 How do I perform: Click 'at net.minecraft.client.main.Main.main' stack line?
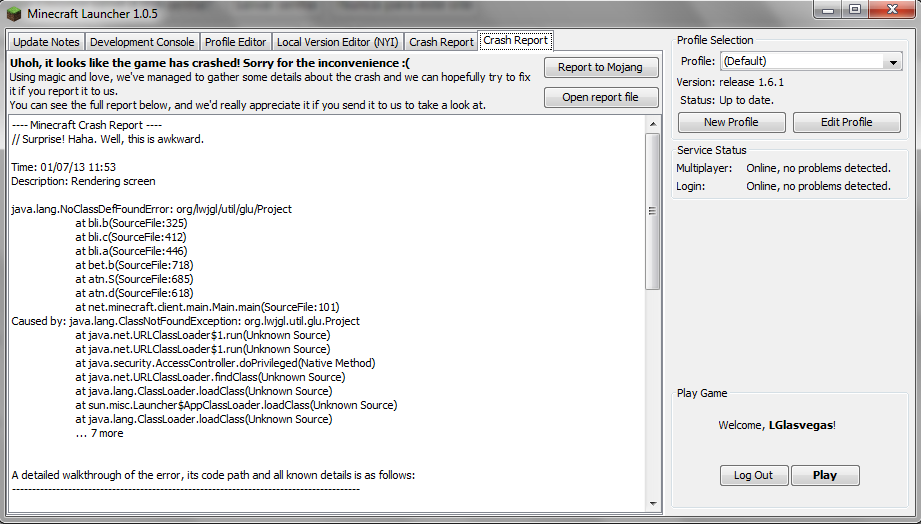pyautogui.click(x=207, y=307)
